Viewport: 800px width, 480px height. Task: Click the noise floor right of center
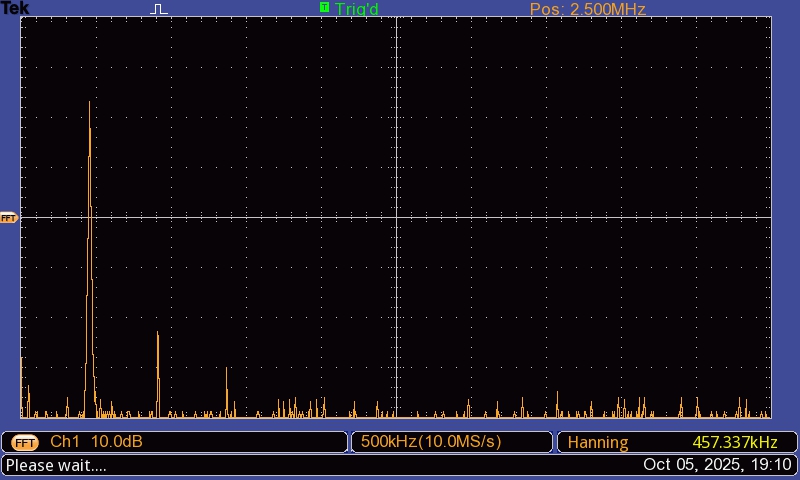[580, 412]
